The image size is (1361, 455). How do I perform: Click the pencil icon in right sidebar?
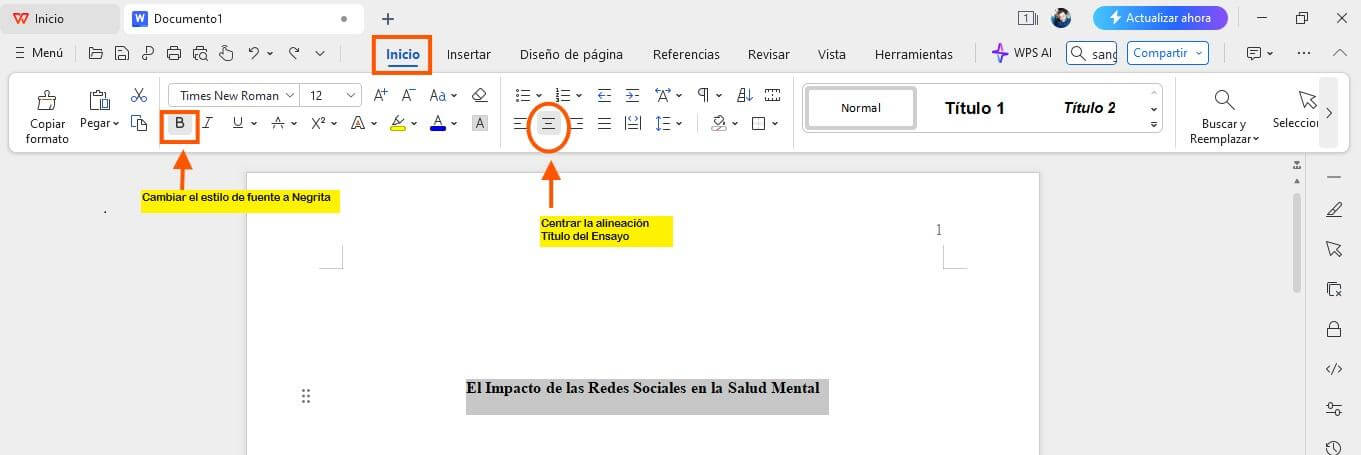[x=1333, y=210]
